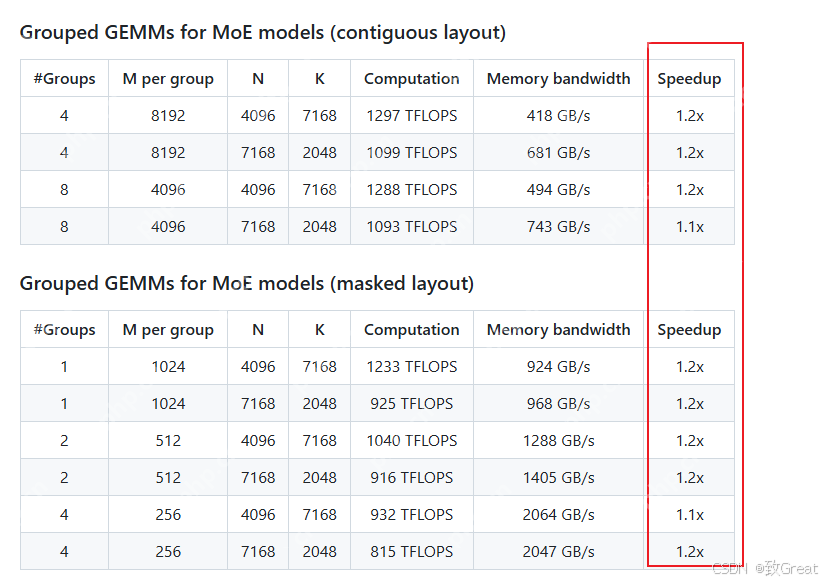Screen dimensions: 831x584
Task: Select the 1297 TFLOPS computation cell
Action: (411, 116)
